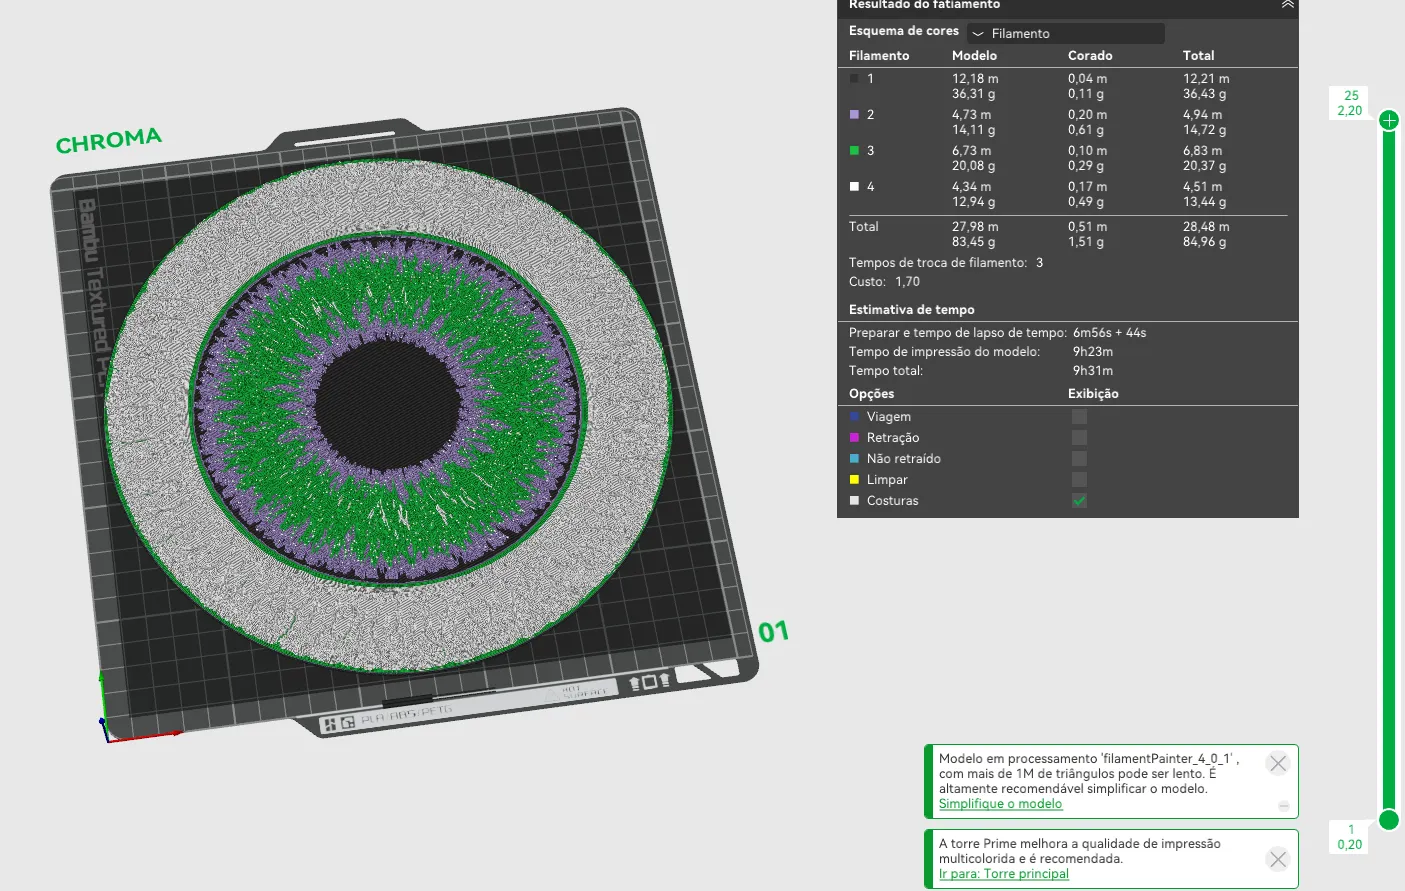The image size is (1405, 891).
Task: Click the Simplifique o modelo link
Action: 1000,804
